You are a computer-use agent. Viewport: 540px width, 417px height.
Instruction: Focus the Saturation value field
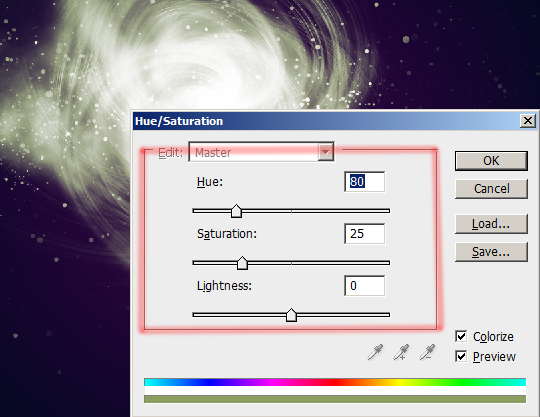(364, 233)
